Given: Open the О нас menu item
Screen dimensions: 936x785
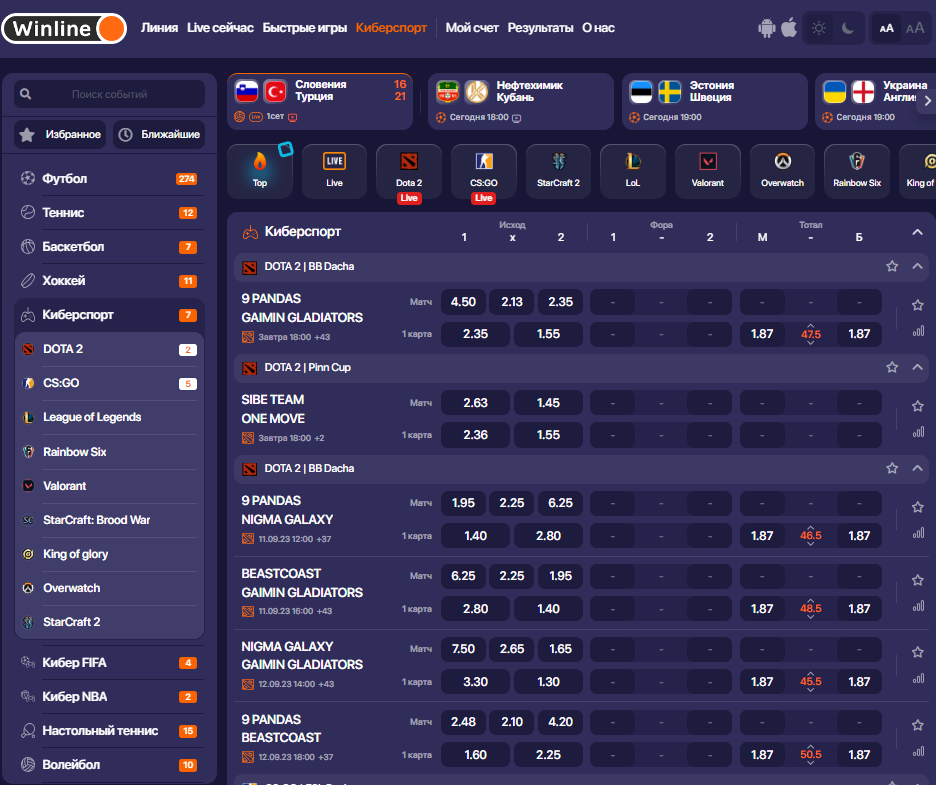Looking at the screenshot, I should (x=598, y=27).
